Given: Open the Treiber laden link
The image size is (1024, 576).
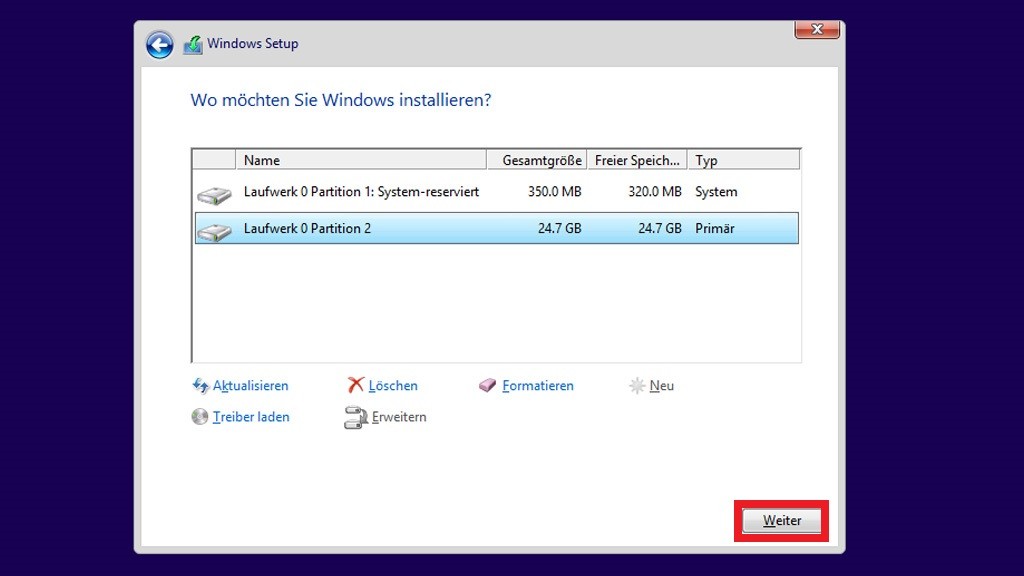Looking at the screenshot, I should pyautogui.click(x=251, y=417).
